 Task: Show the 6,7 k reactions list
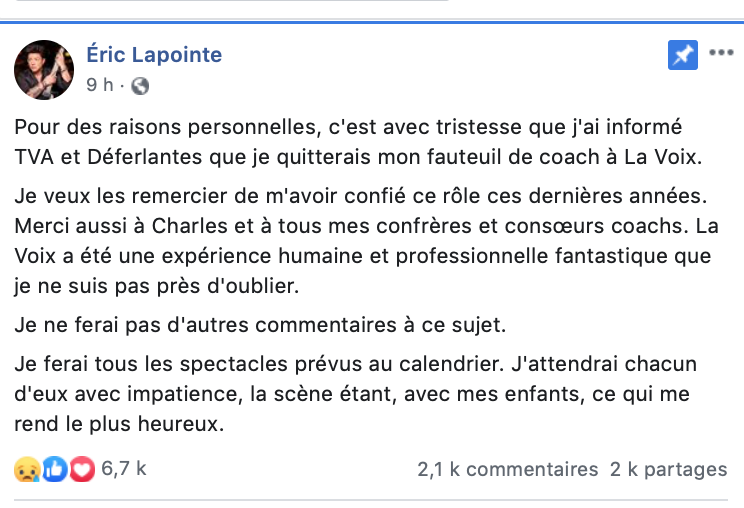point(124,469)
